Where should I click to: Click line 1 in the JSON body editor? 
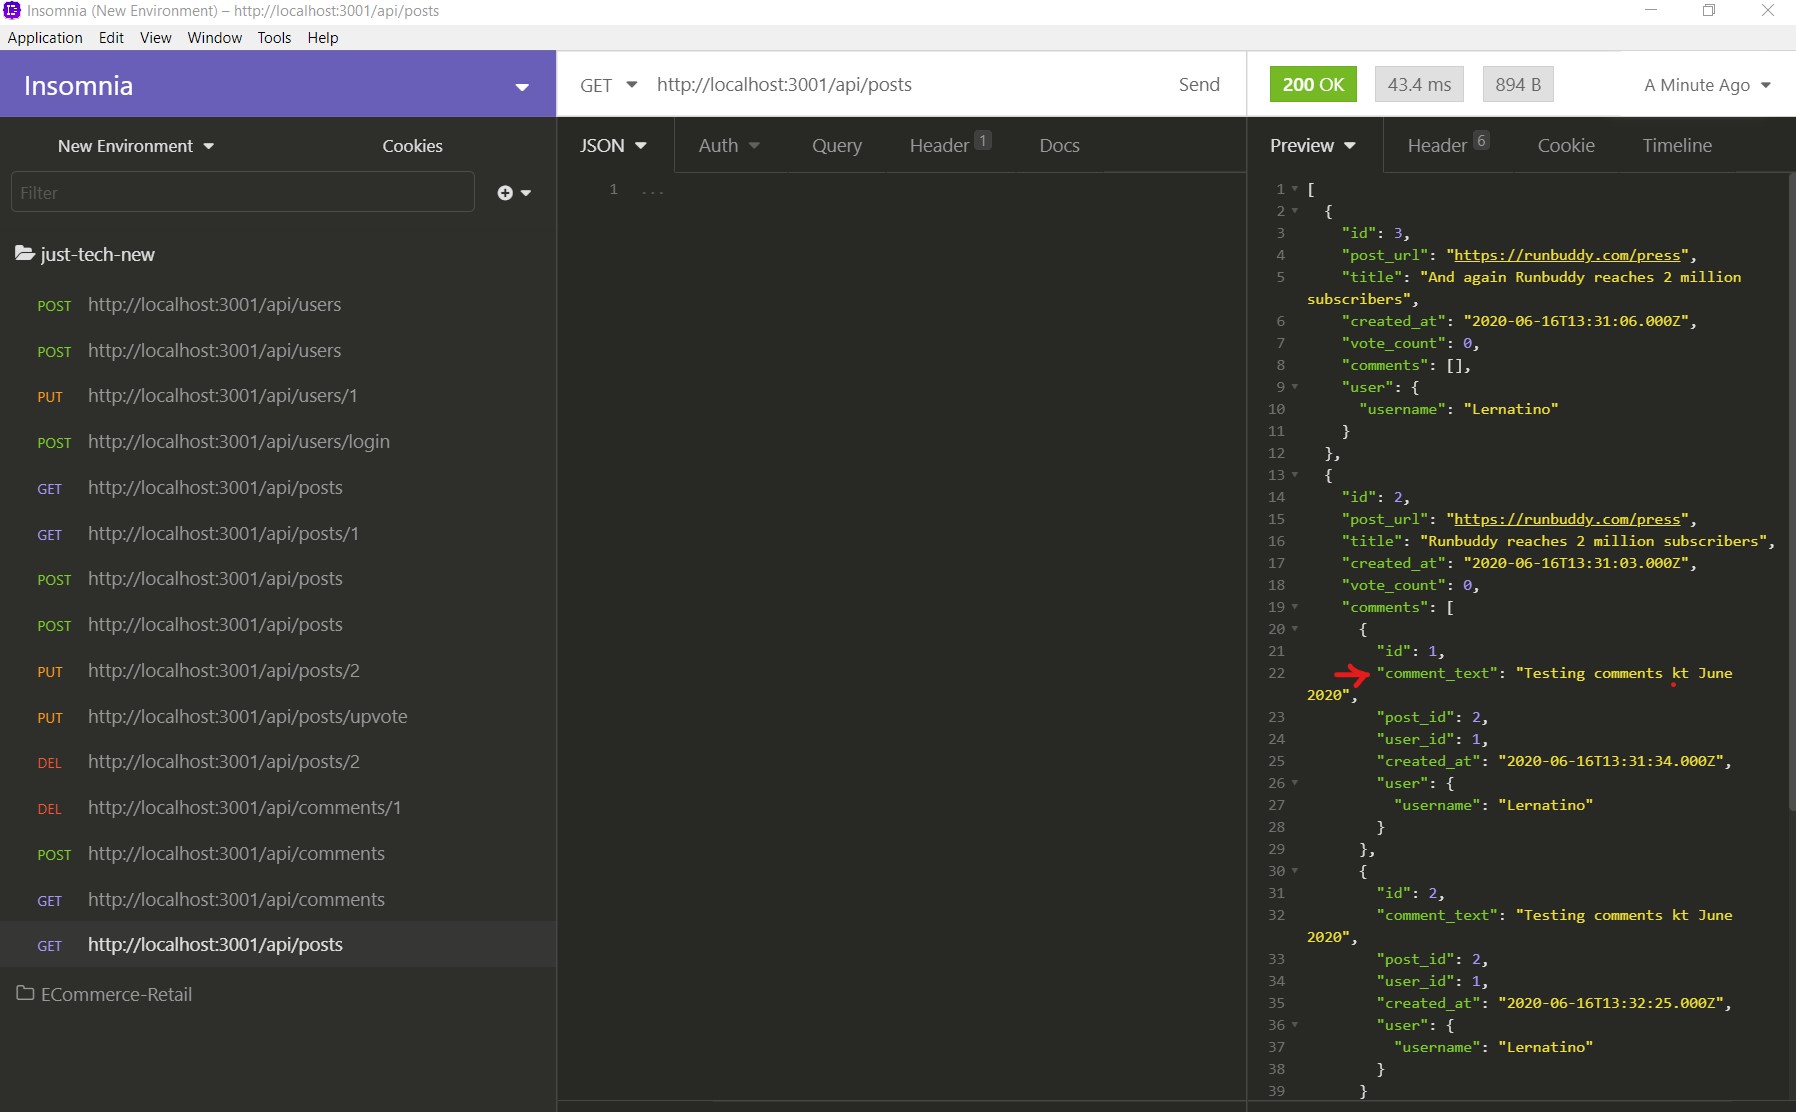(x=900, y=190)
